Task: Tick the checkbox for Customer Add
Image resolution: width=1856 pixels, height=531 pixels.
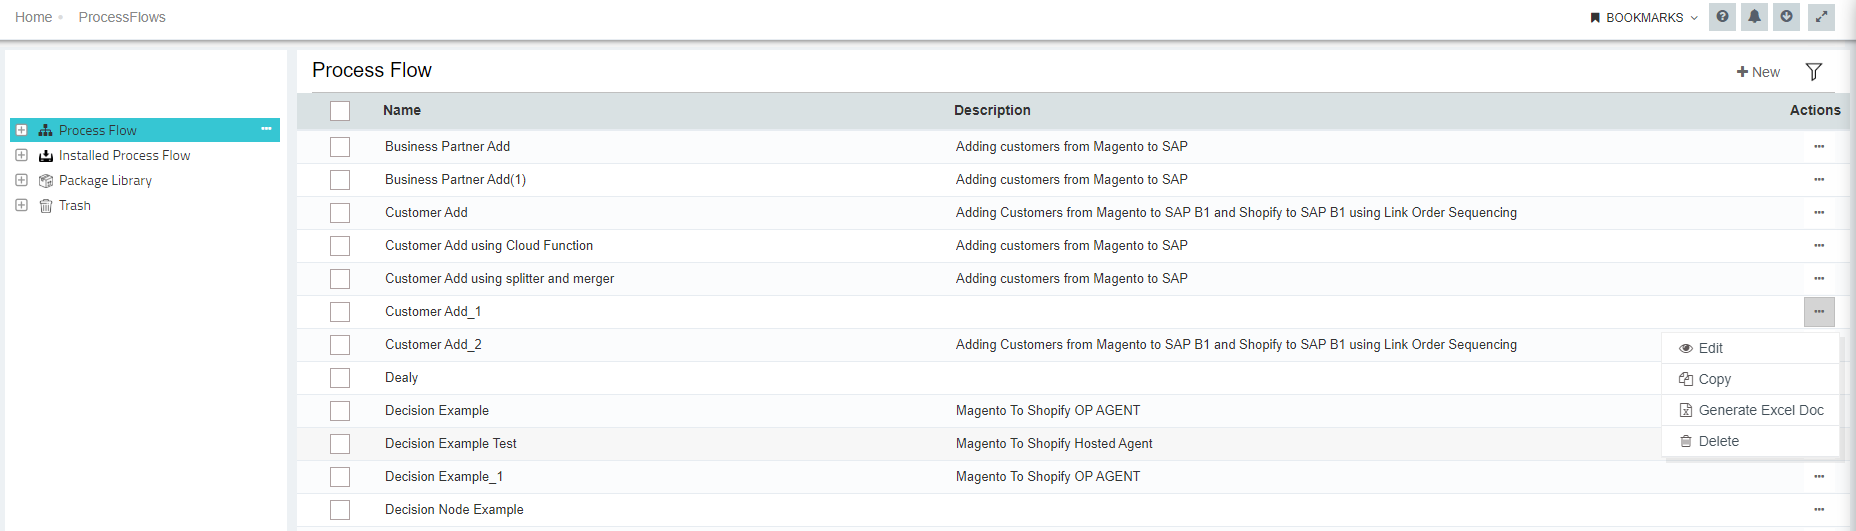Action: click(x=340, y=213)
